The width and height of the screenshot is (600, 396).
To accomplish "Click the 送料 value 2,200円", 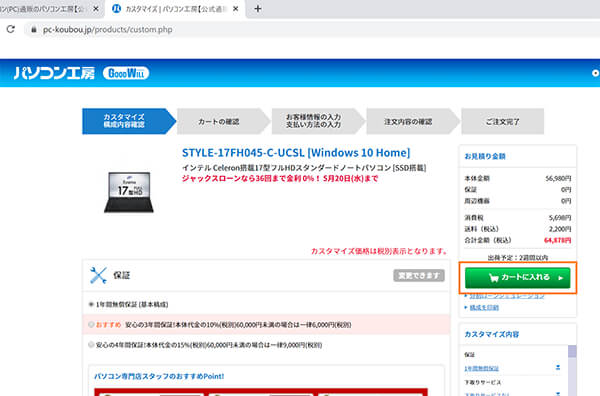I will 560,229.
